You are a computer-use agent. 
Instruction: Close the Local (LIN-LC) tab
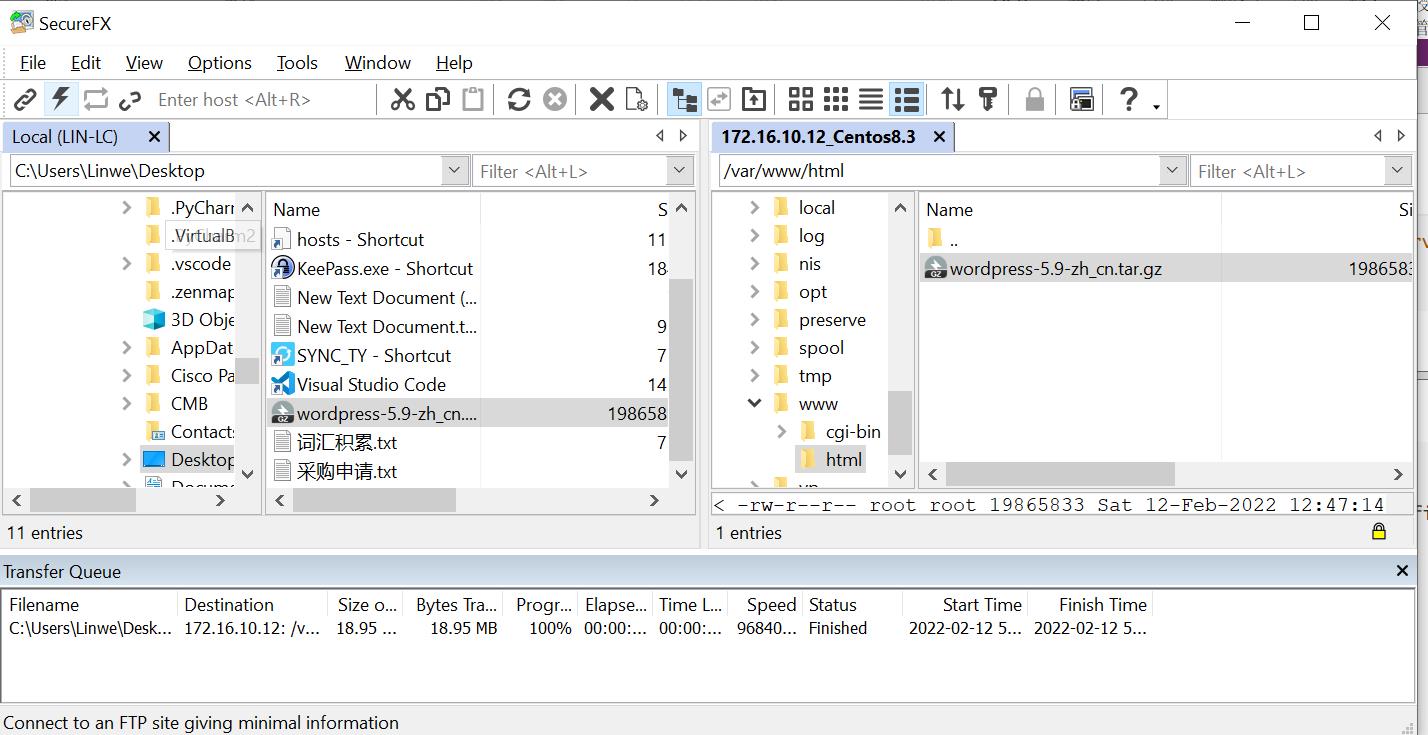pos(154,136)
